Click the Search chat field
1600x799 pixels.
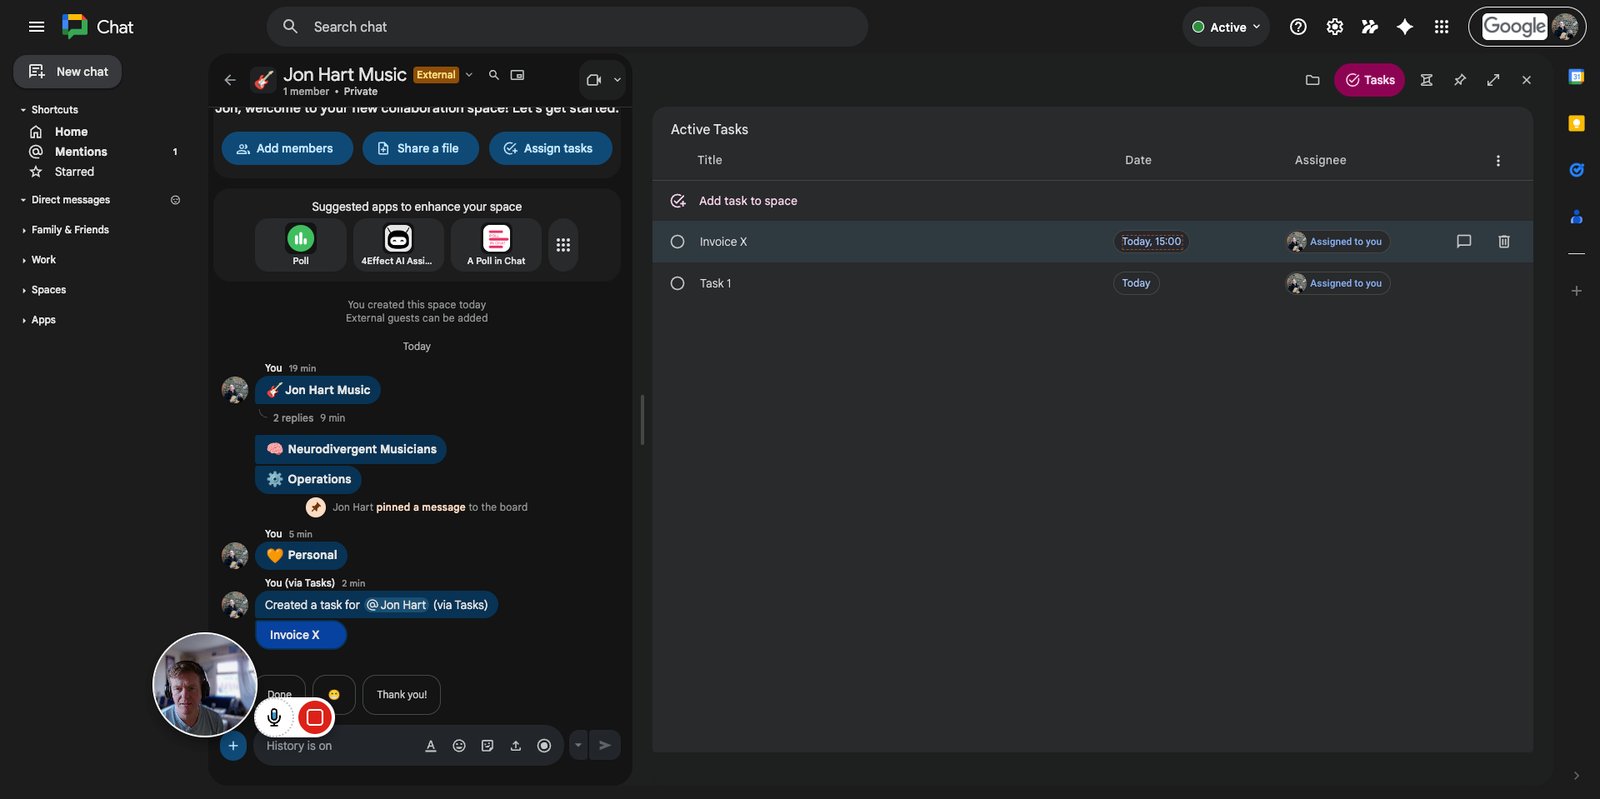(x=567, y=27)
